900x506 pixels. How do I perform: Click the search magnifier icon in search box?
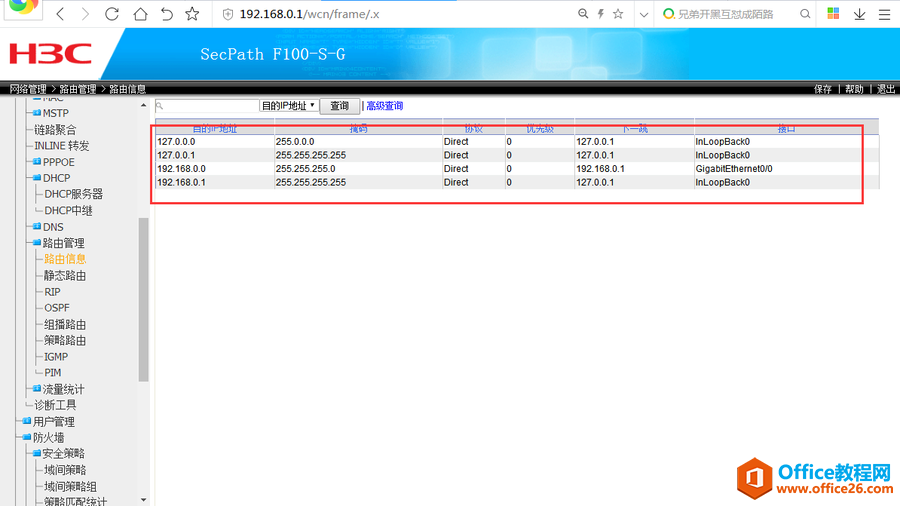[805, 14]
